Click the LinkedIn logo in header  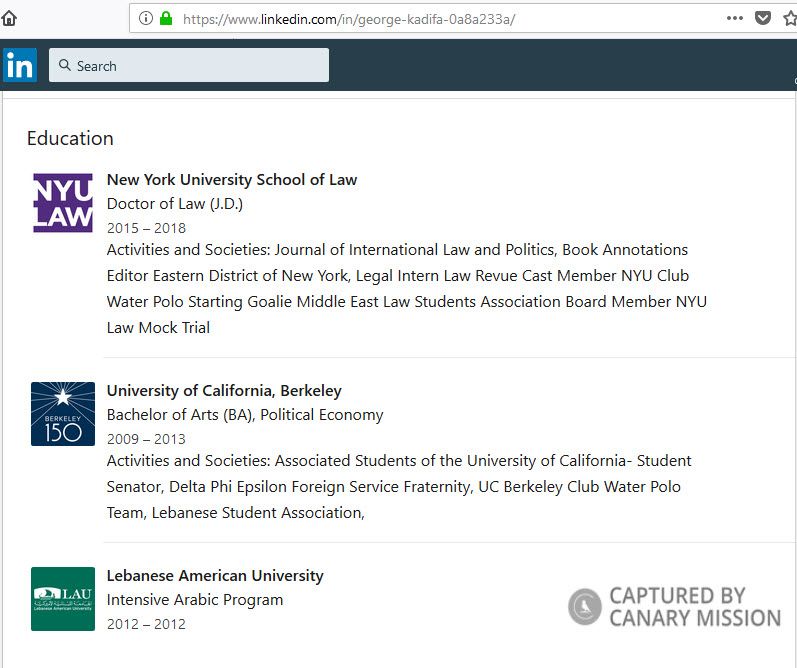(19, 66)
